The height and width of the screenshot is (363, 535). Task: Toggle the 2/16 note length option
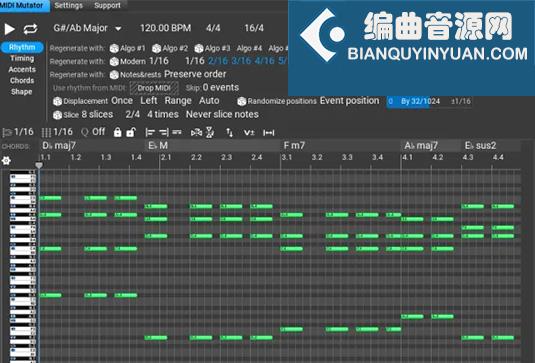[x=218, y=61]
